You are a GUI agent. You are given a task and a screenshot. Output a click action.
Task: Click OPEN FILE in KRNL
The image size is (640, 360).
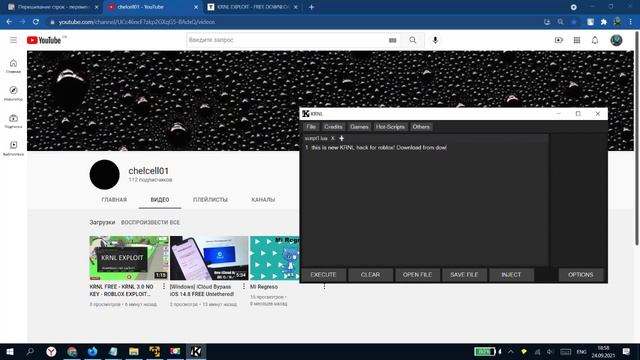click(417, 275)
